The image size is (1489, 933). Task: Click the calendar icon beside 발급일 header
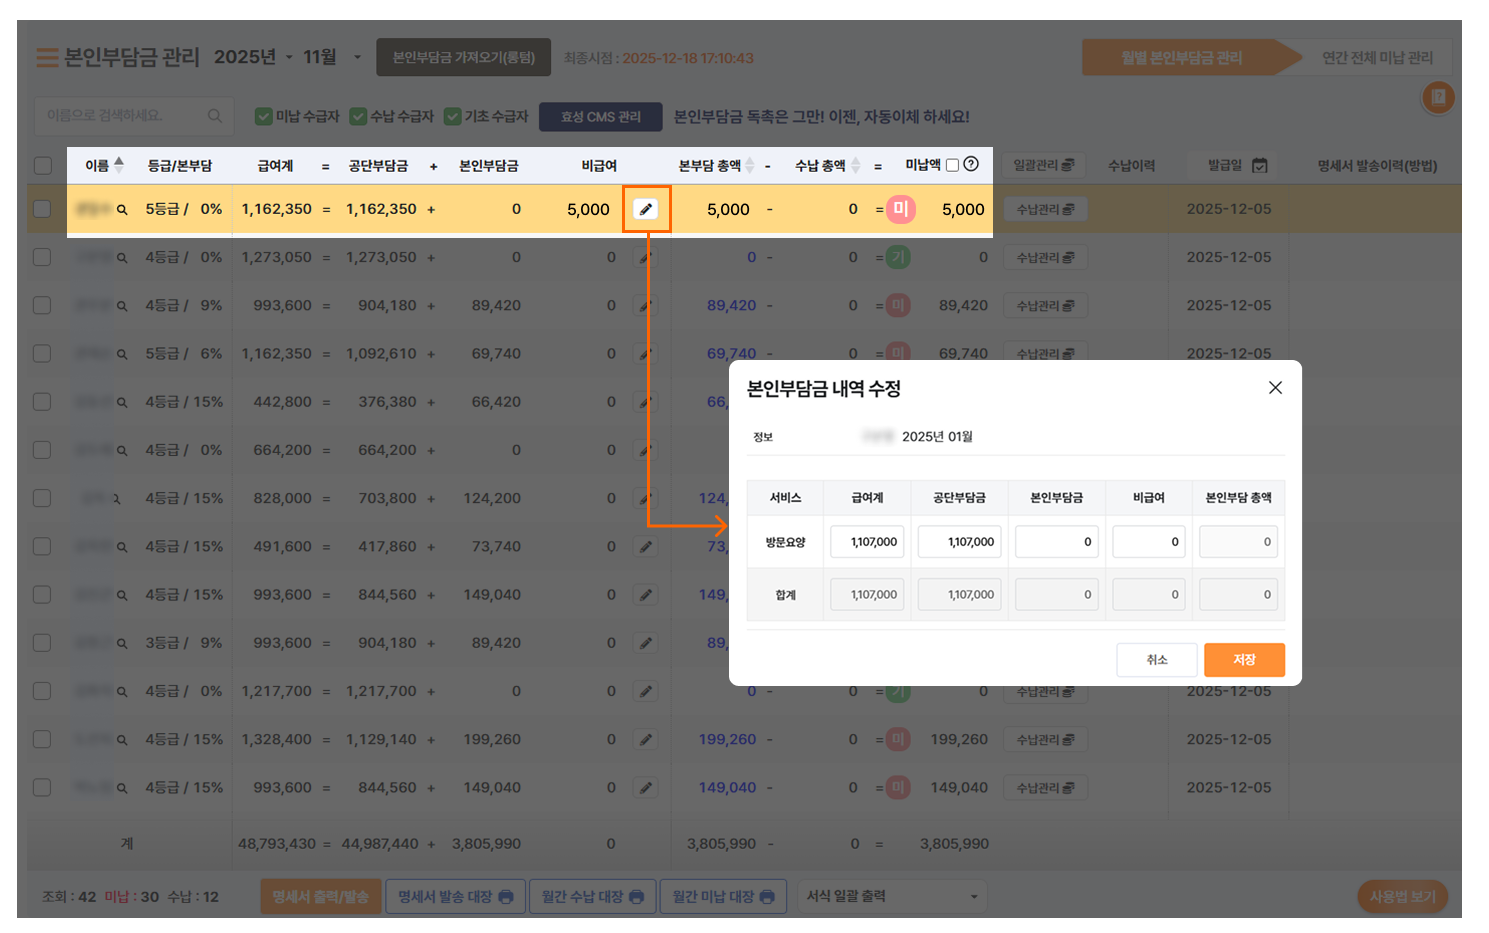point(1259,166)
